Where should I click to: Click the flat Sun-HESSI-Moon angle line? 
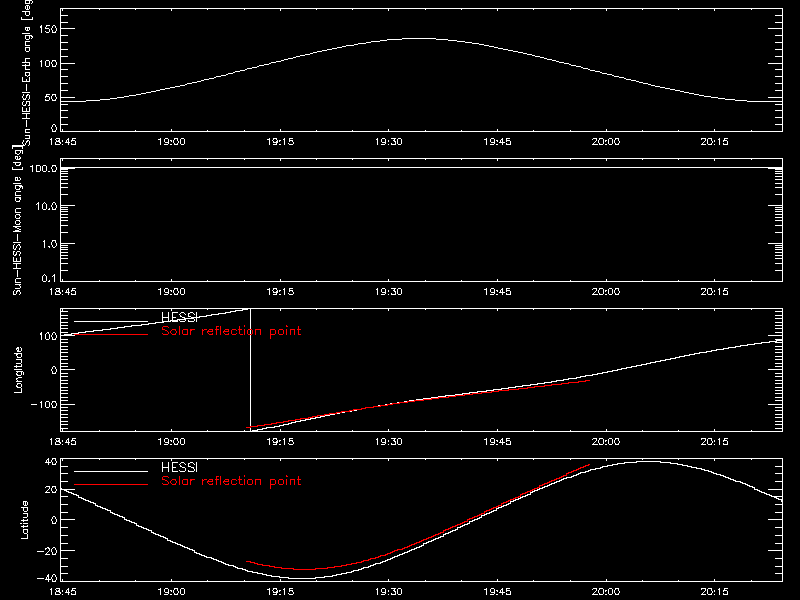click(x=421, y=167)
